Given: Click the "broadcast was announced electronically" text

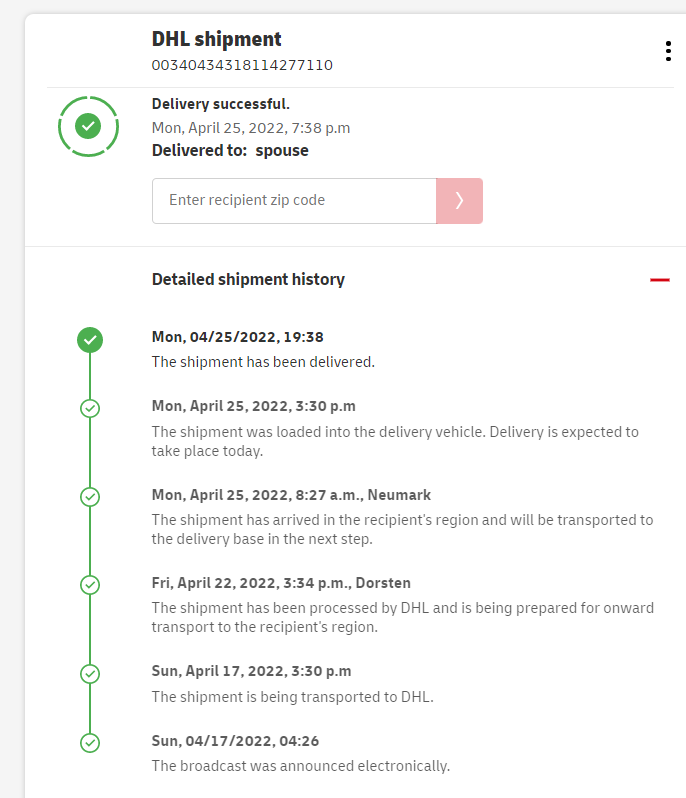Looking at the screenshot, I should [301, 766].
